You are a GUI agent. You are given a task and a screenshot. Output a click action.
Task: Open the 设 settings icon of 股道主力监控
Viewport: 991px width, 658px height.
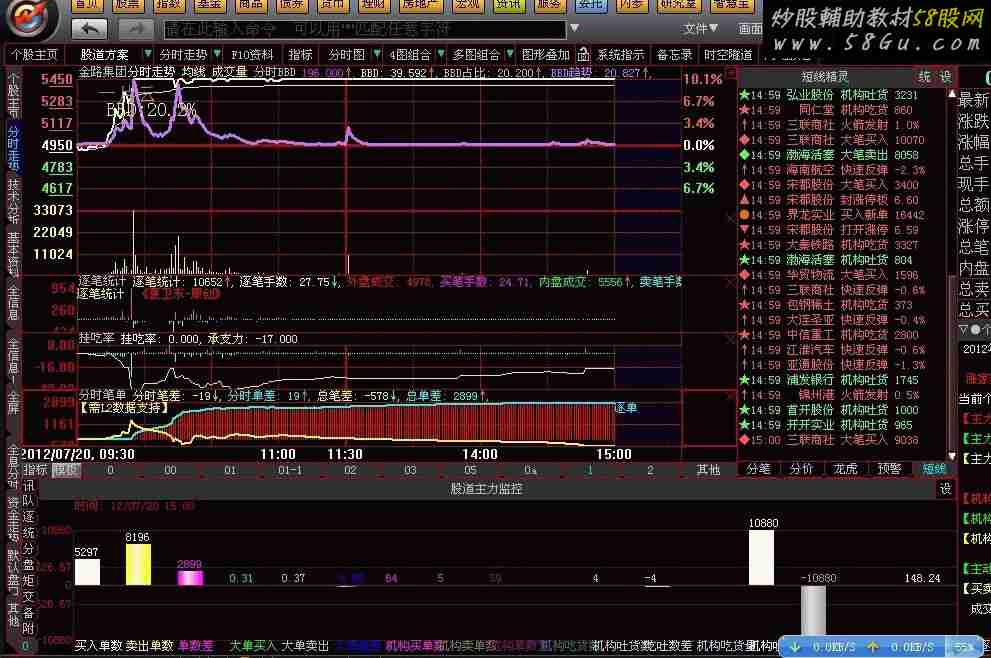tap(945, 489)
